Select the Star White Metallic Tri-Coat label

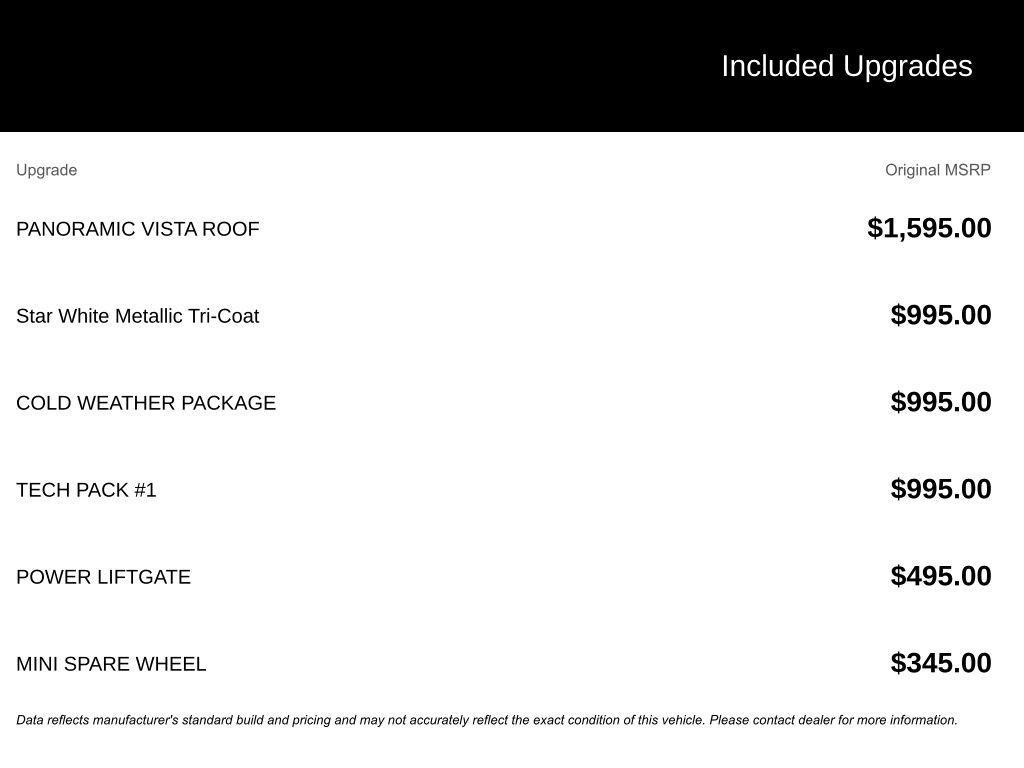[x=138, y=316]
